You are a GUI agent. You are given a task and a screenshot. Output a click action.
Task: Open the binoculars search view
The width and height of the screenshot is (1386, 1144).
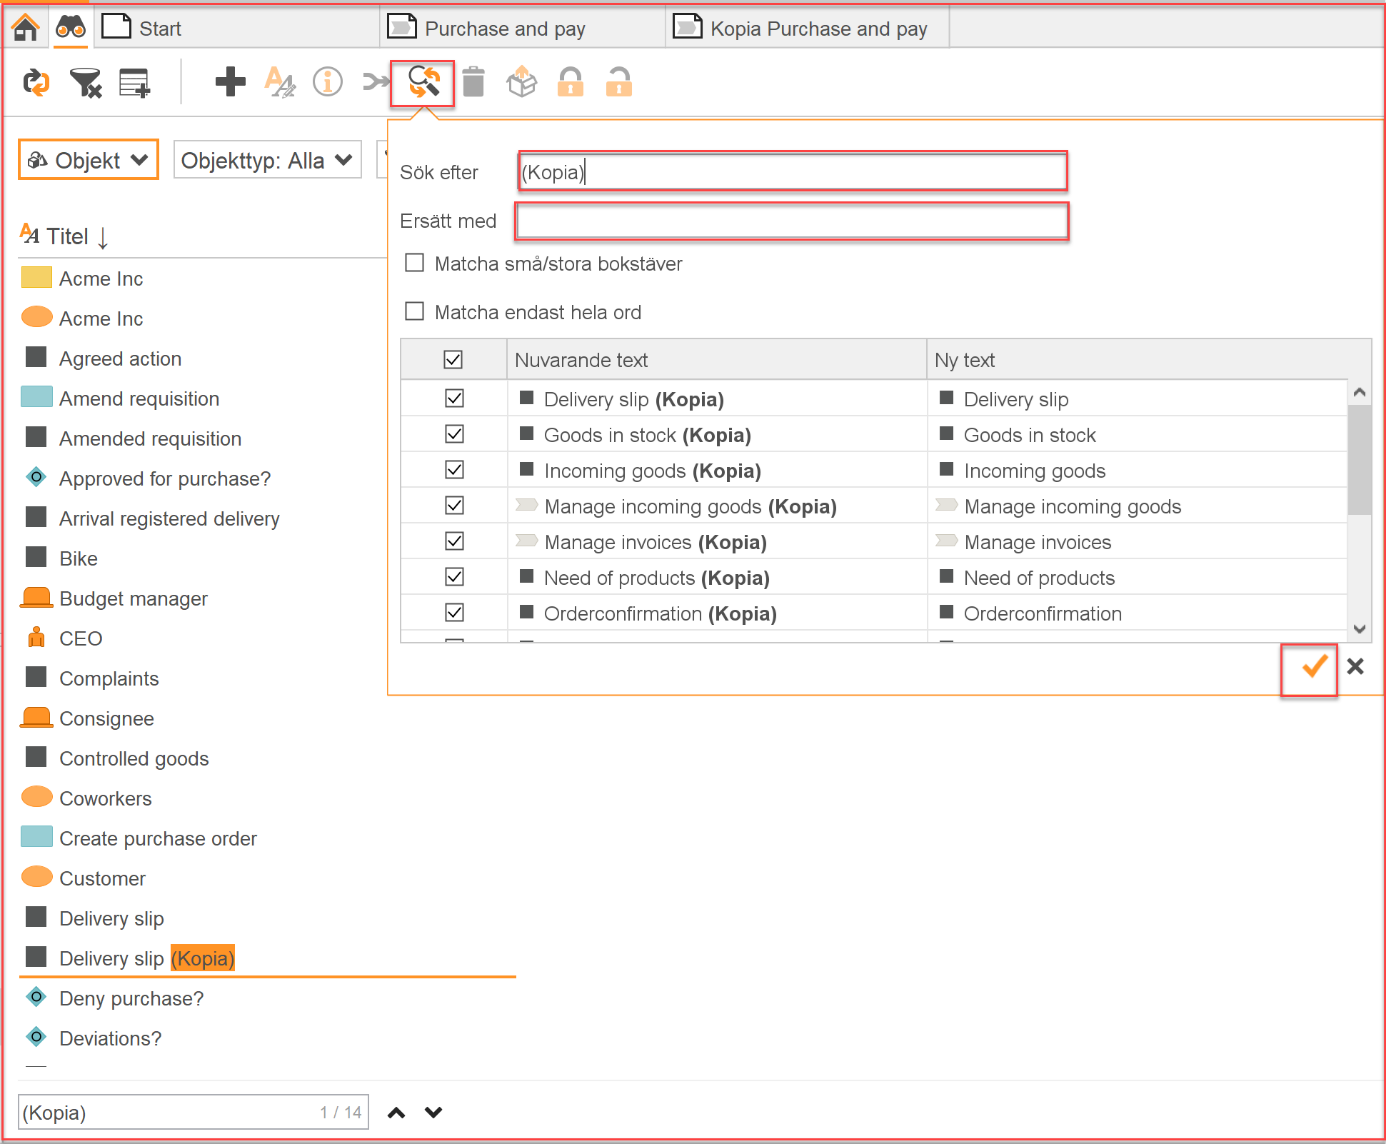pyautogui.click(x=71, y=27)
